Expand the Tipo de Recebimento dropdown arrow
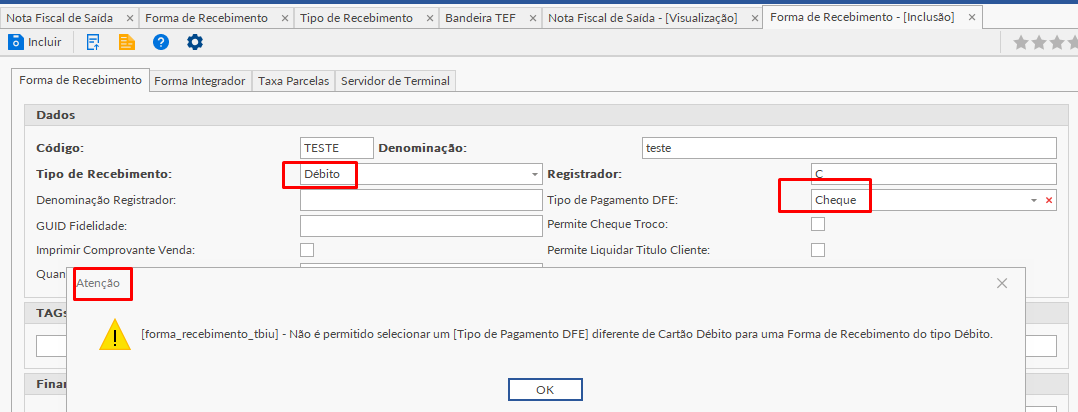The height and width of the screenshot is (412, 1078). [535, 175]
